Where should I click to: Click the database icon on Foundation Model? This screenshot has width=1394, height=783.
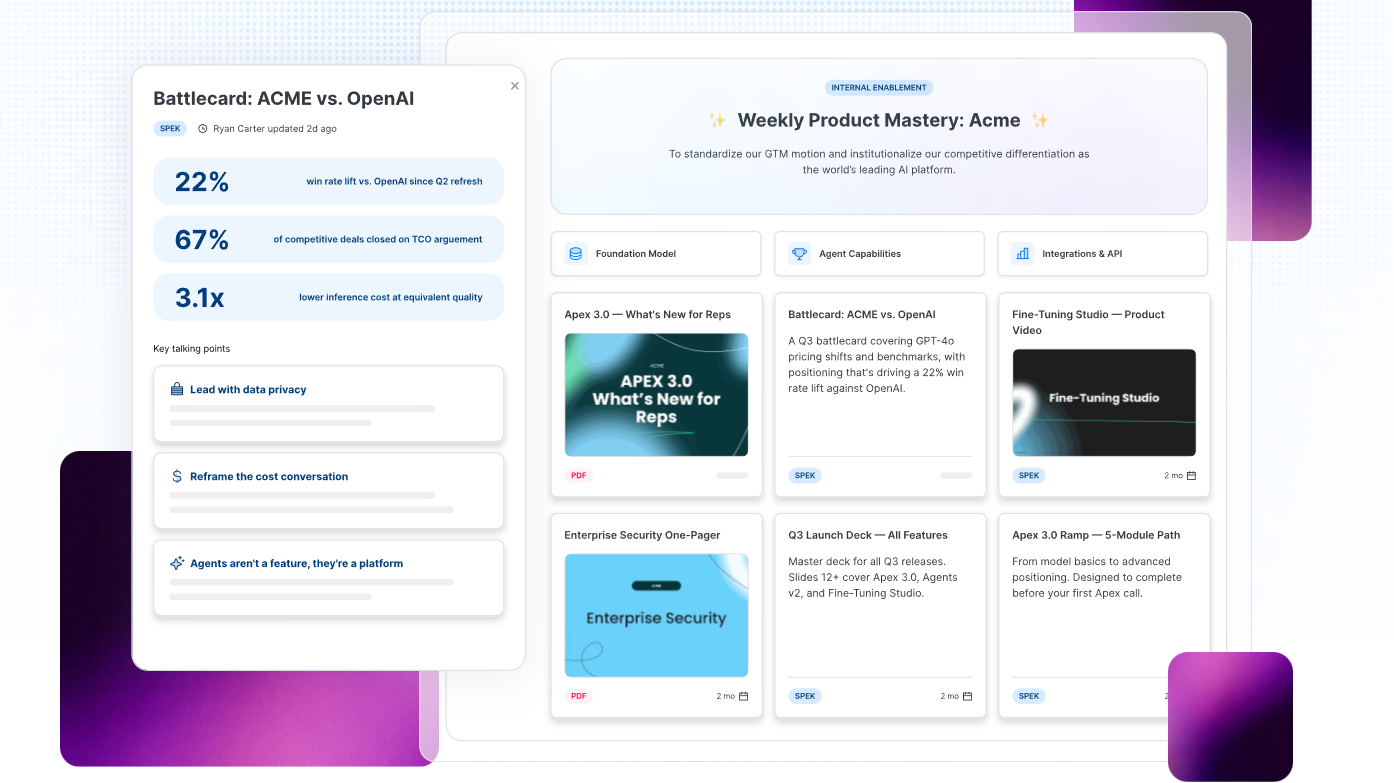(x=575, y=254)
